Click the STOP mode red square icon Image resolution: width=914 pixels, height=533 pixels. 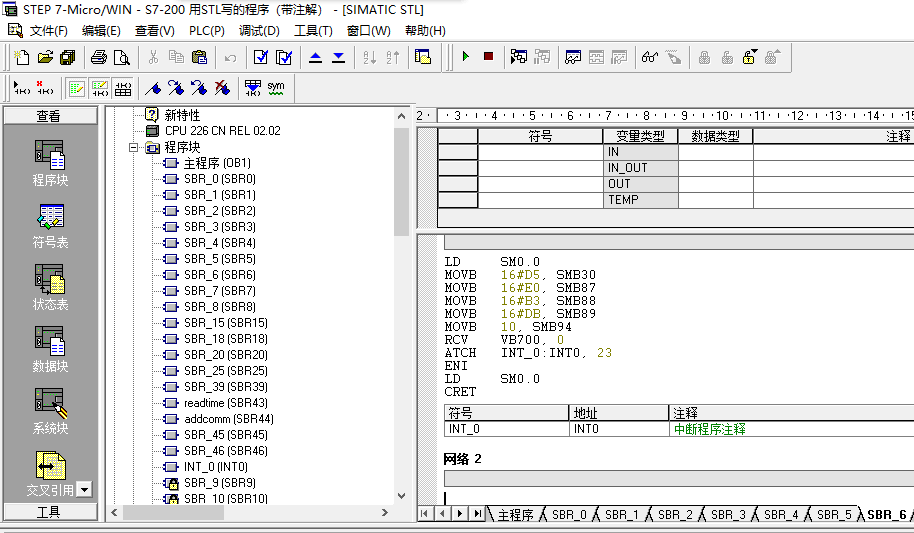488,57
